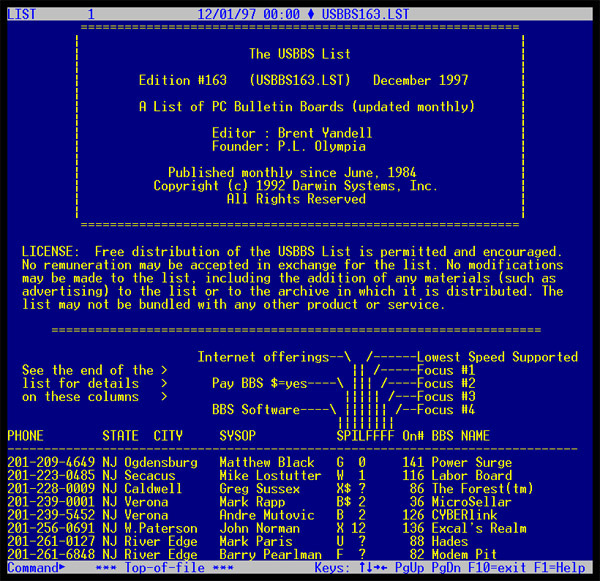600x581 pixels.
Task: Click phone number 201-209-4649
Action: (51, 462)
